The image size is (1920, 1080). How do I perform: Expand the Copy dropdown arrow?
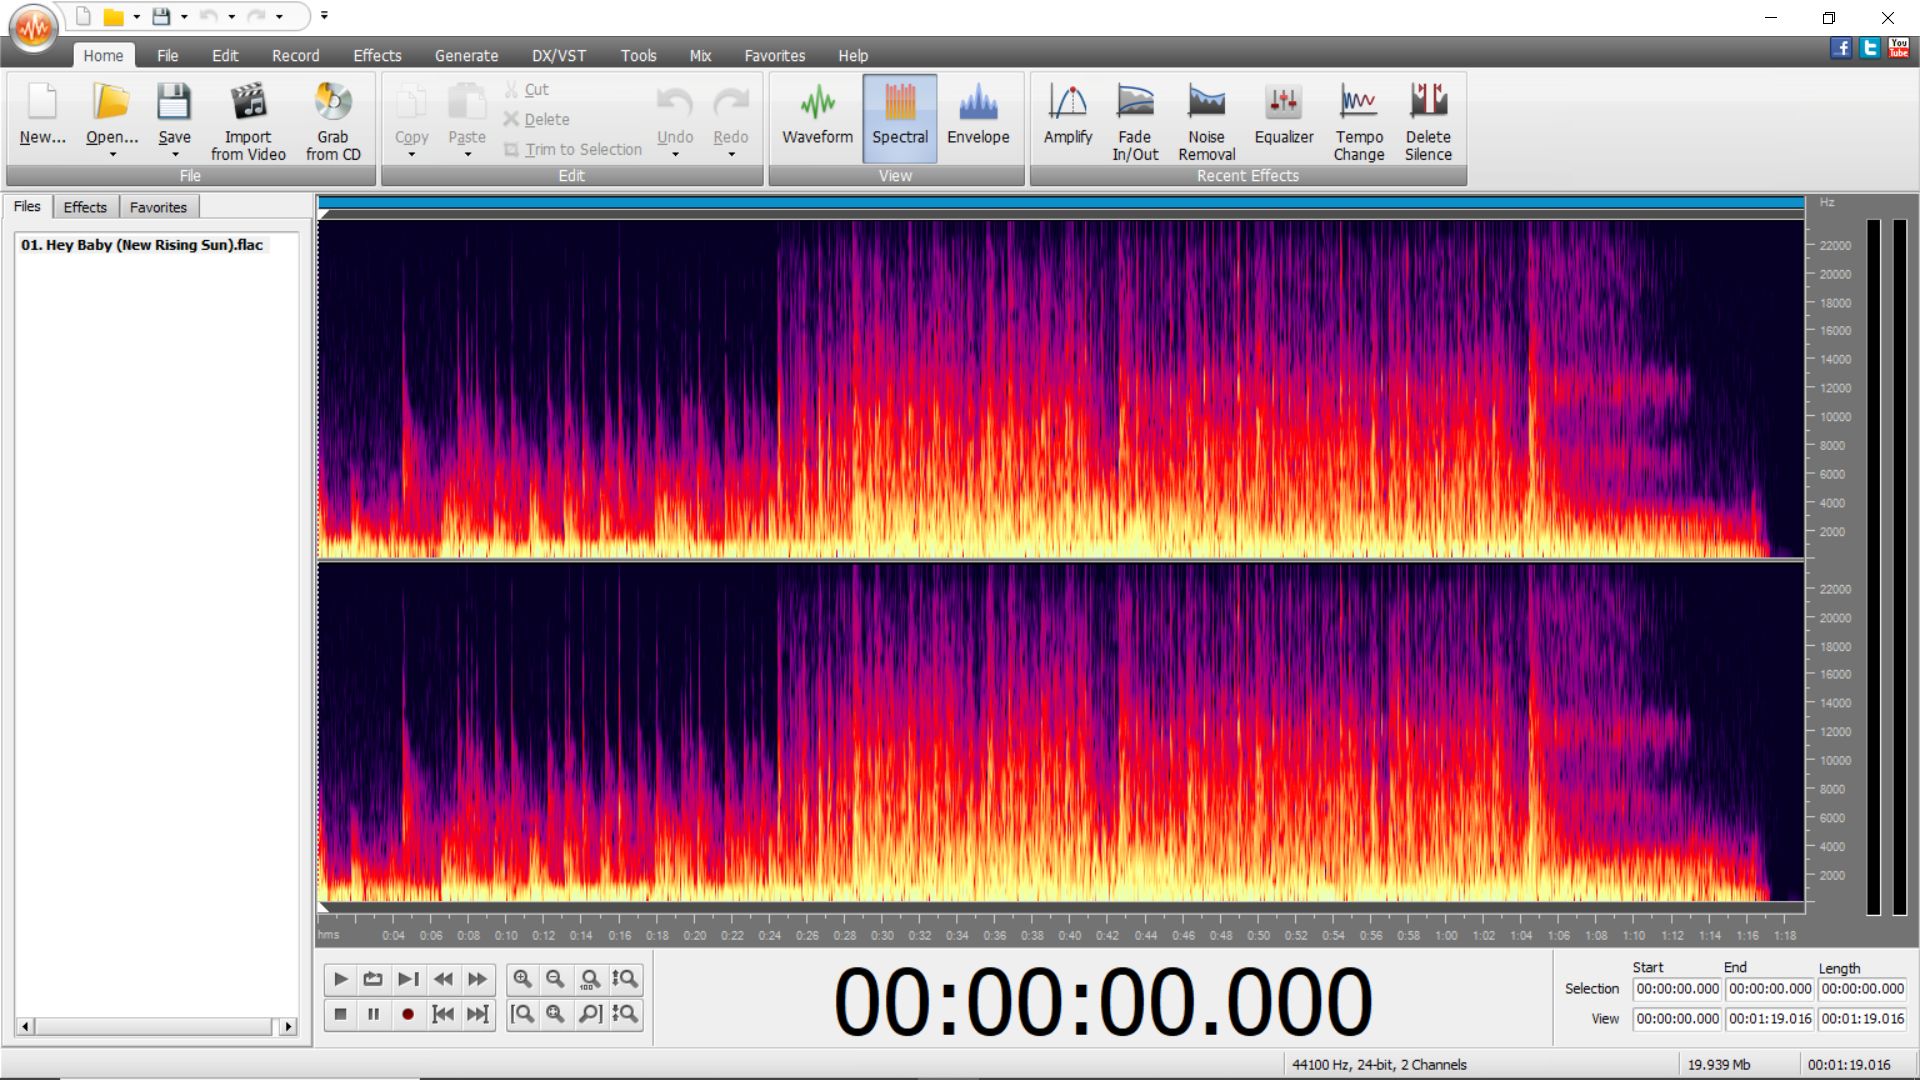411,155
